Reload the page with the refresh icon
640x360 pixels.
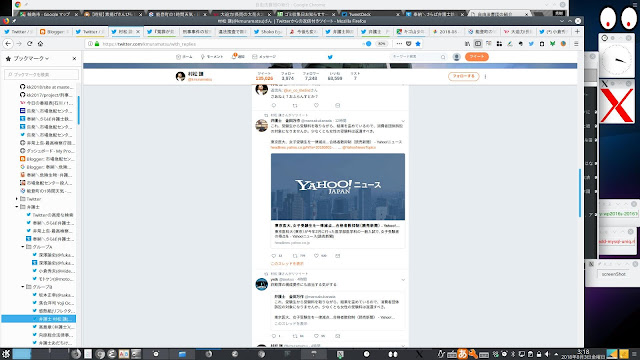29,44
